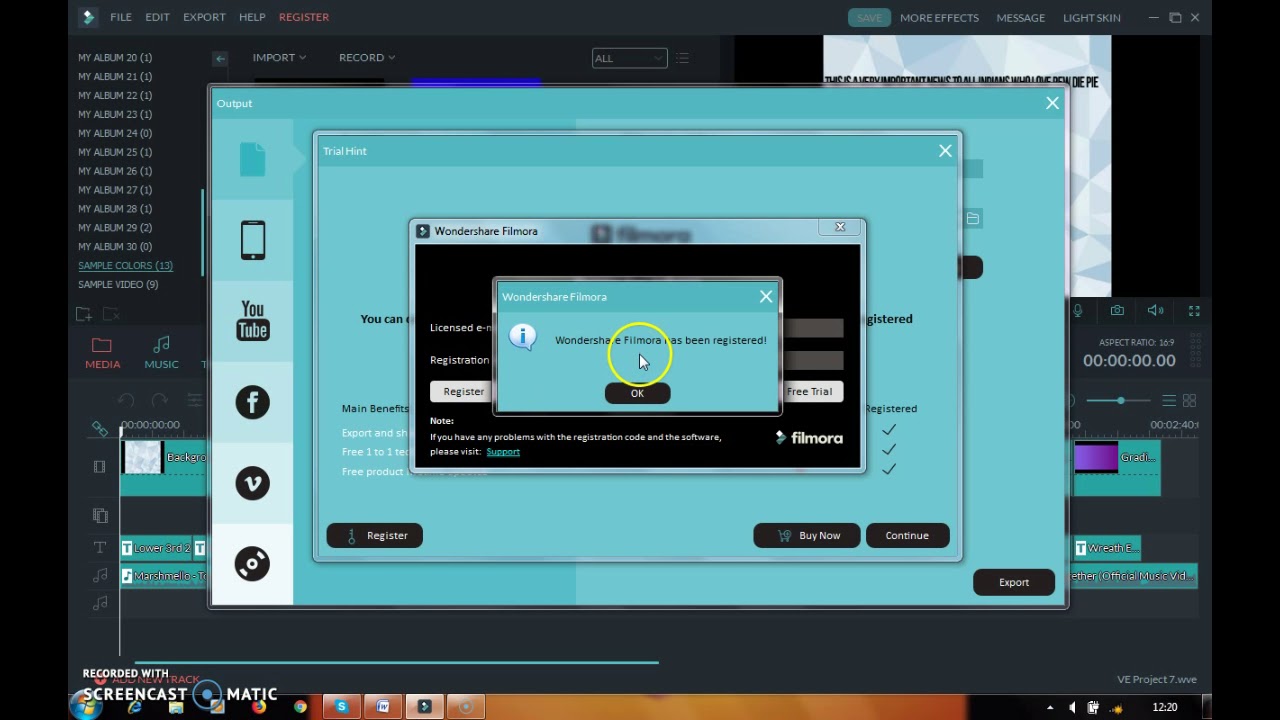Click the back arrow in media library
The image size is (1280, 720).
(220, 59)
